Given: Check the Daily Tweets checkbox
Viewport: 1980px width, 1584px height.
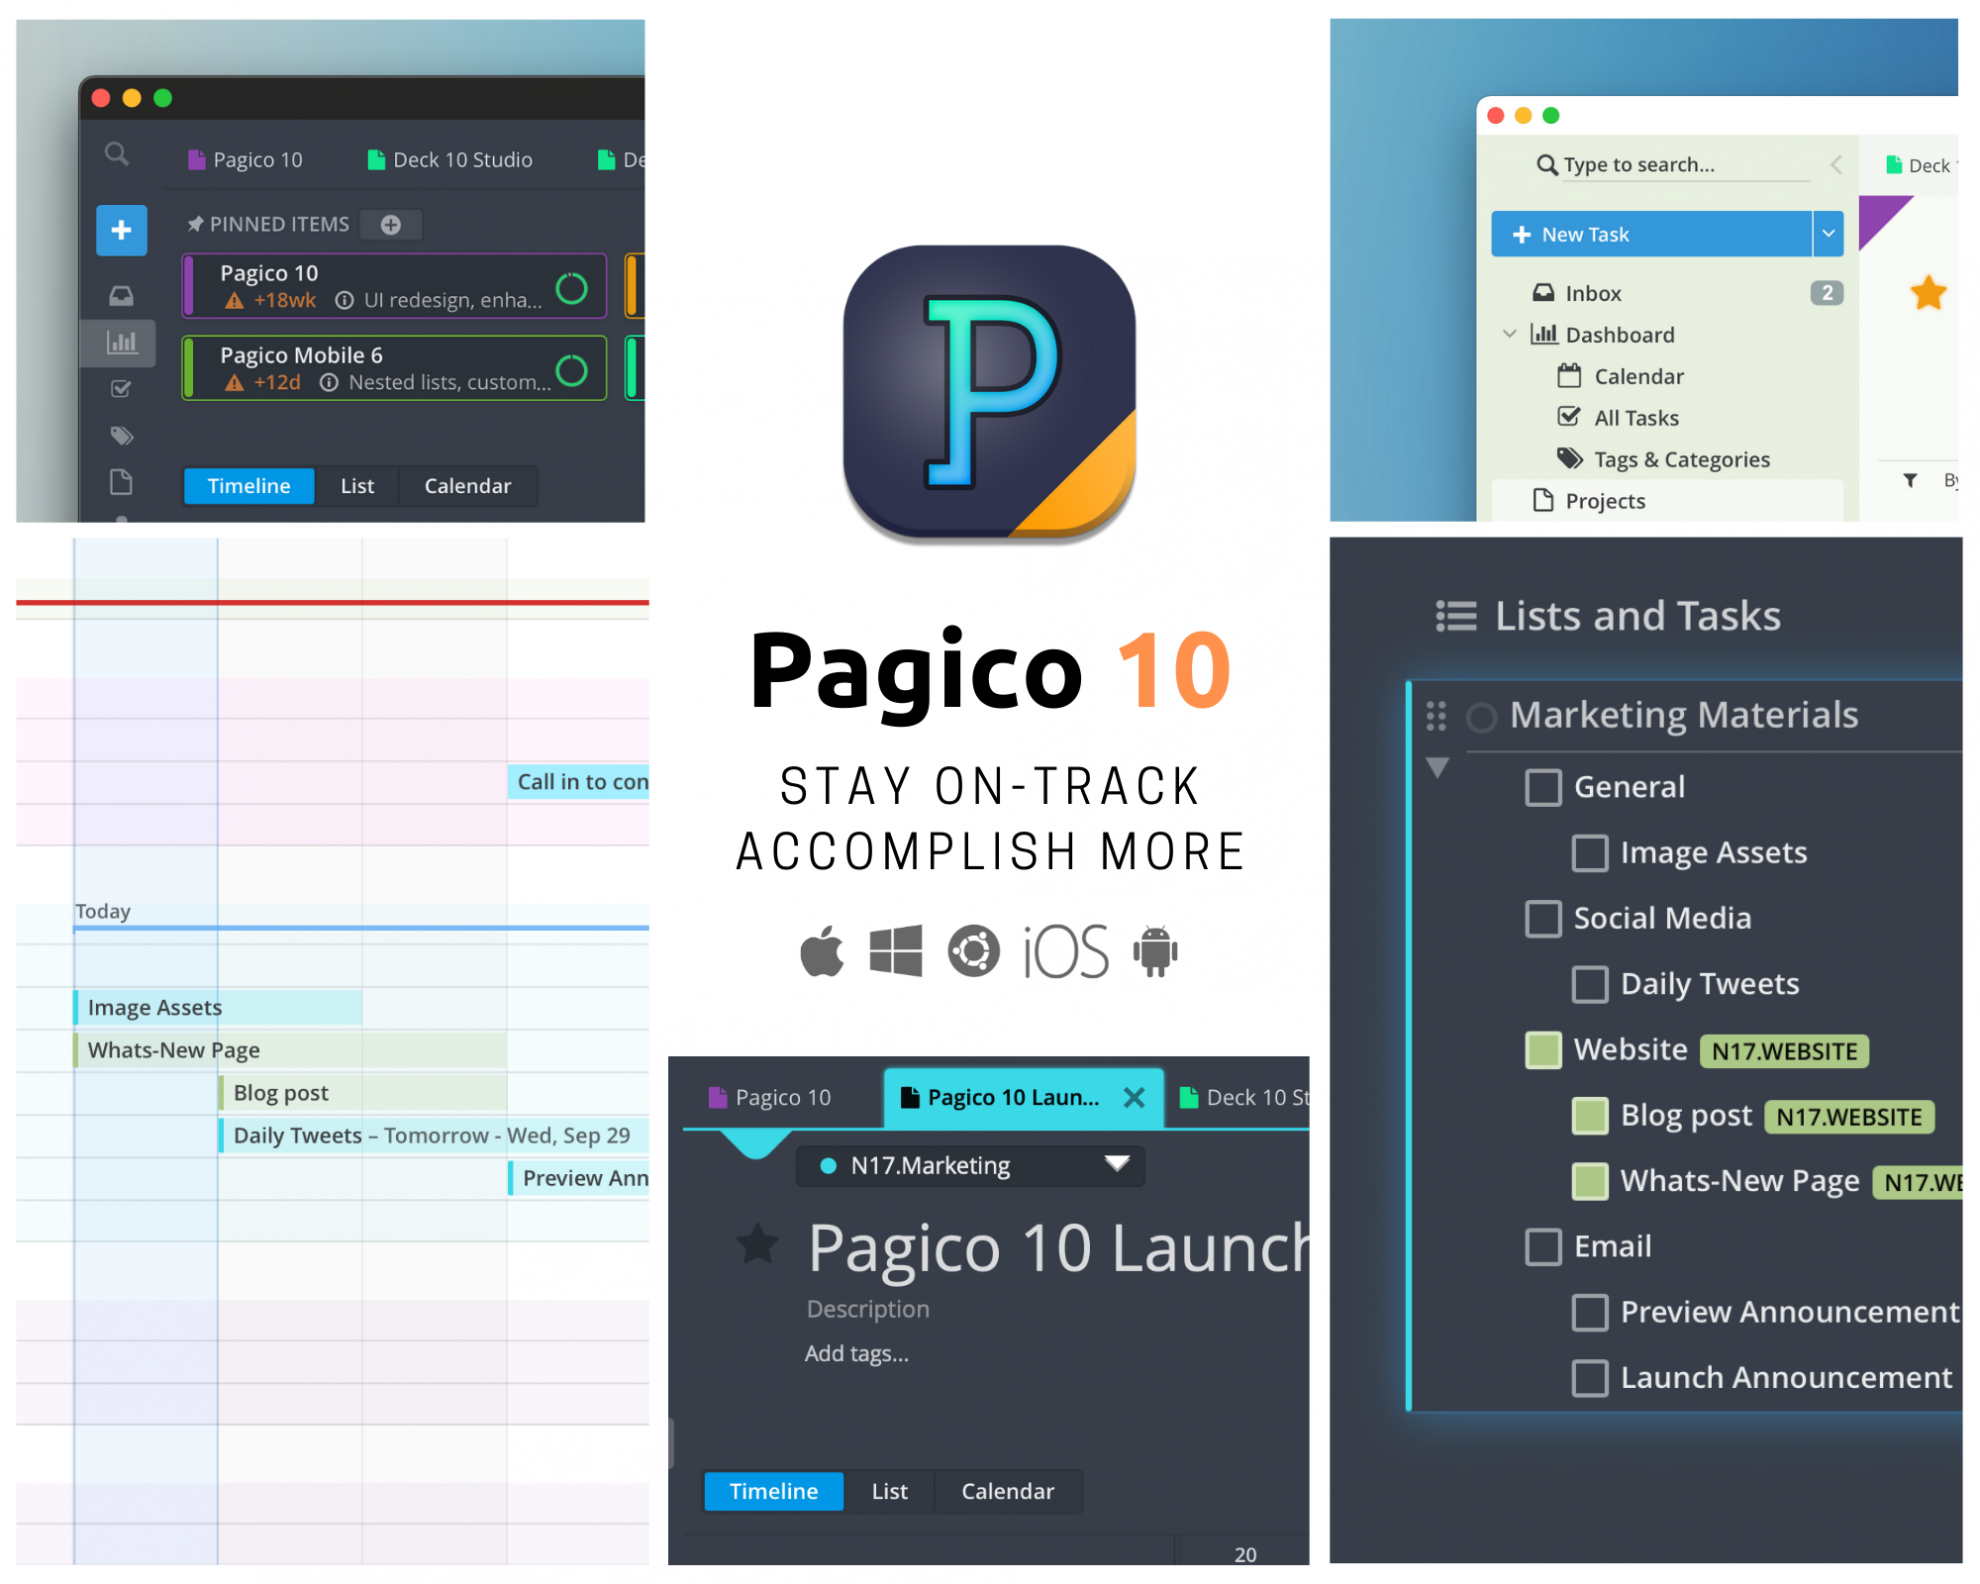Looking at the screenshot, I should 1590,984.
